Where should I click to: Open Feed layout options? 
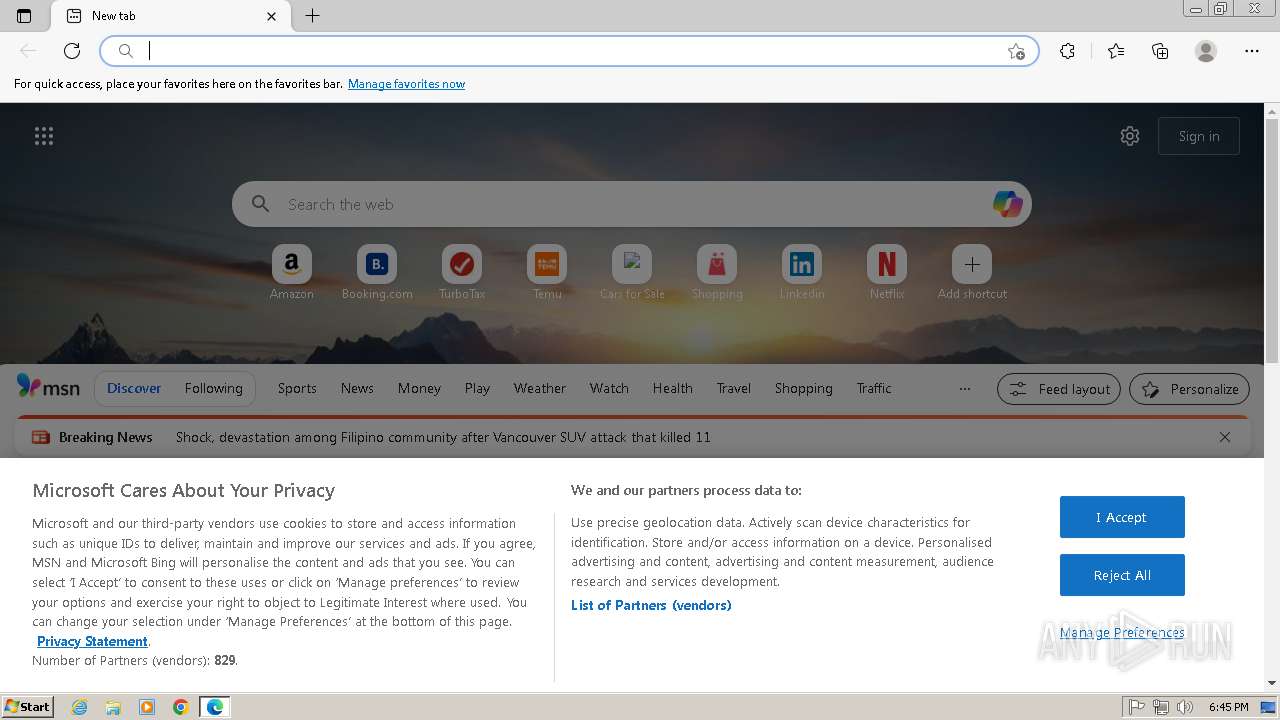click(1060, 389)
